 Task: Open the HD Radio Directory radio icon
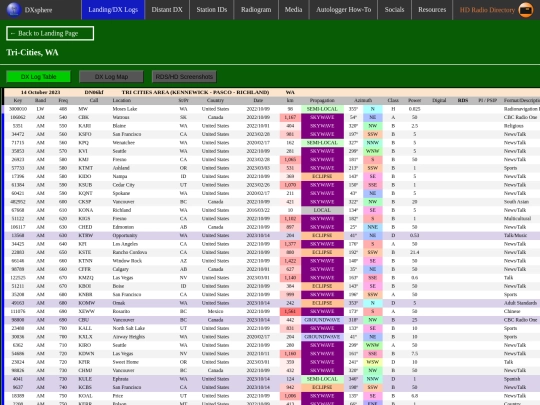(526, 10)
